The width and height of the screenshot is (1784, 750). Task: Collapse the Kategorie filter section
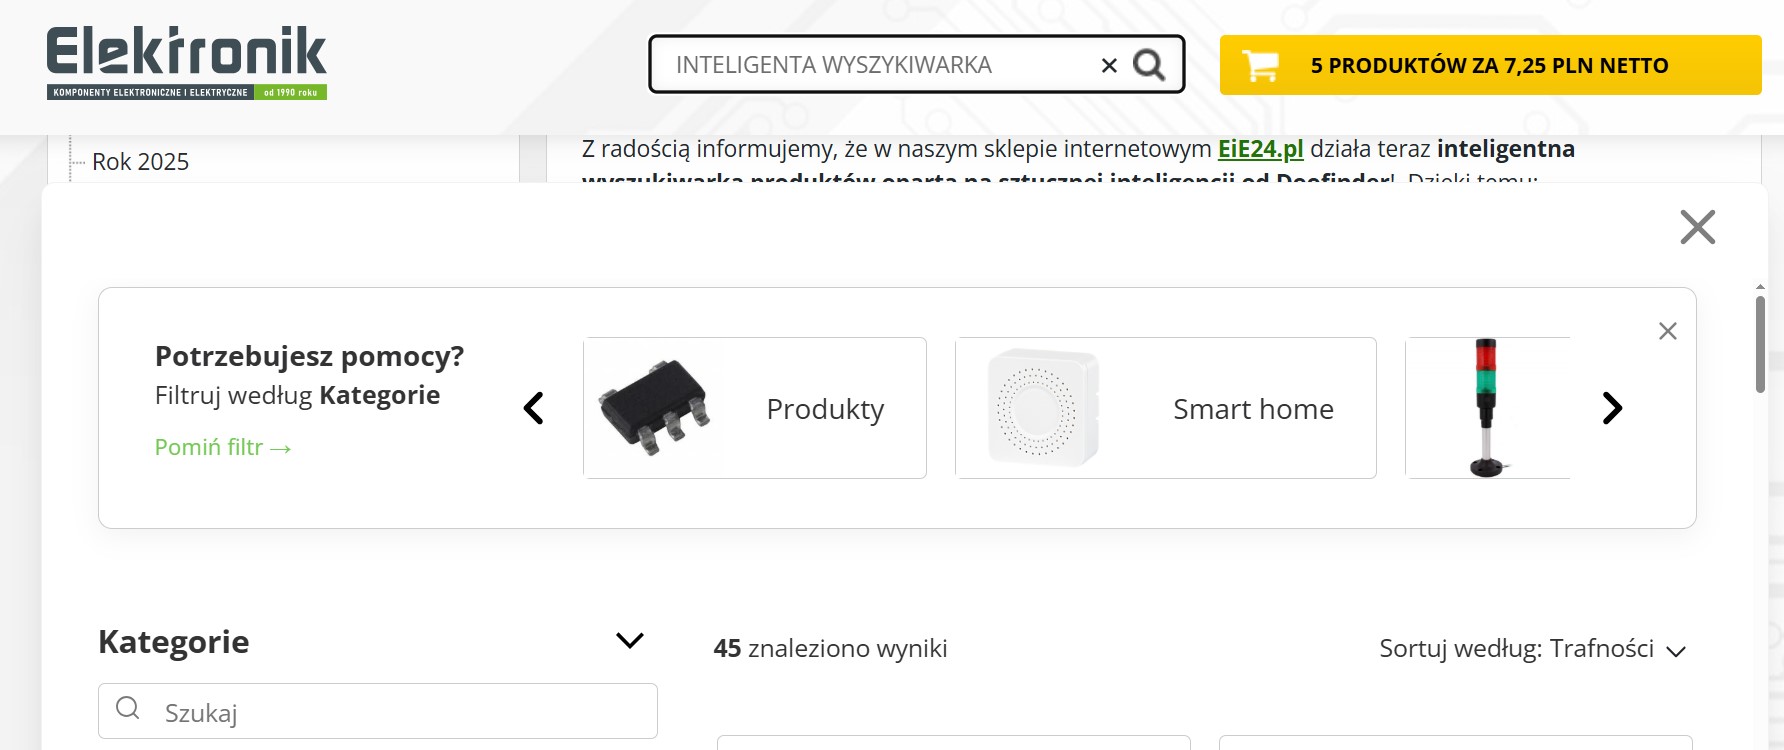point(629,641)
